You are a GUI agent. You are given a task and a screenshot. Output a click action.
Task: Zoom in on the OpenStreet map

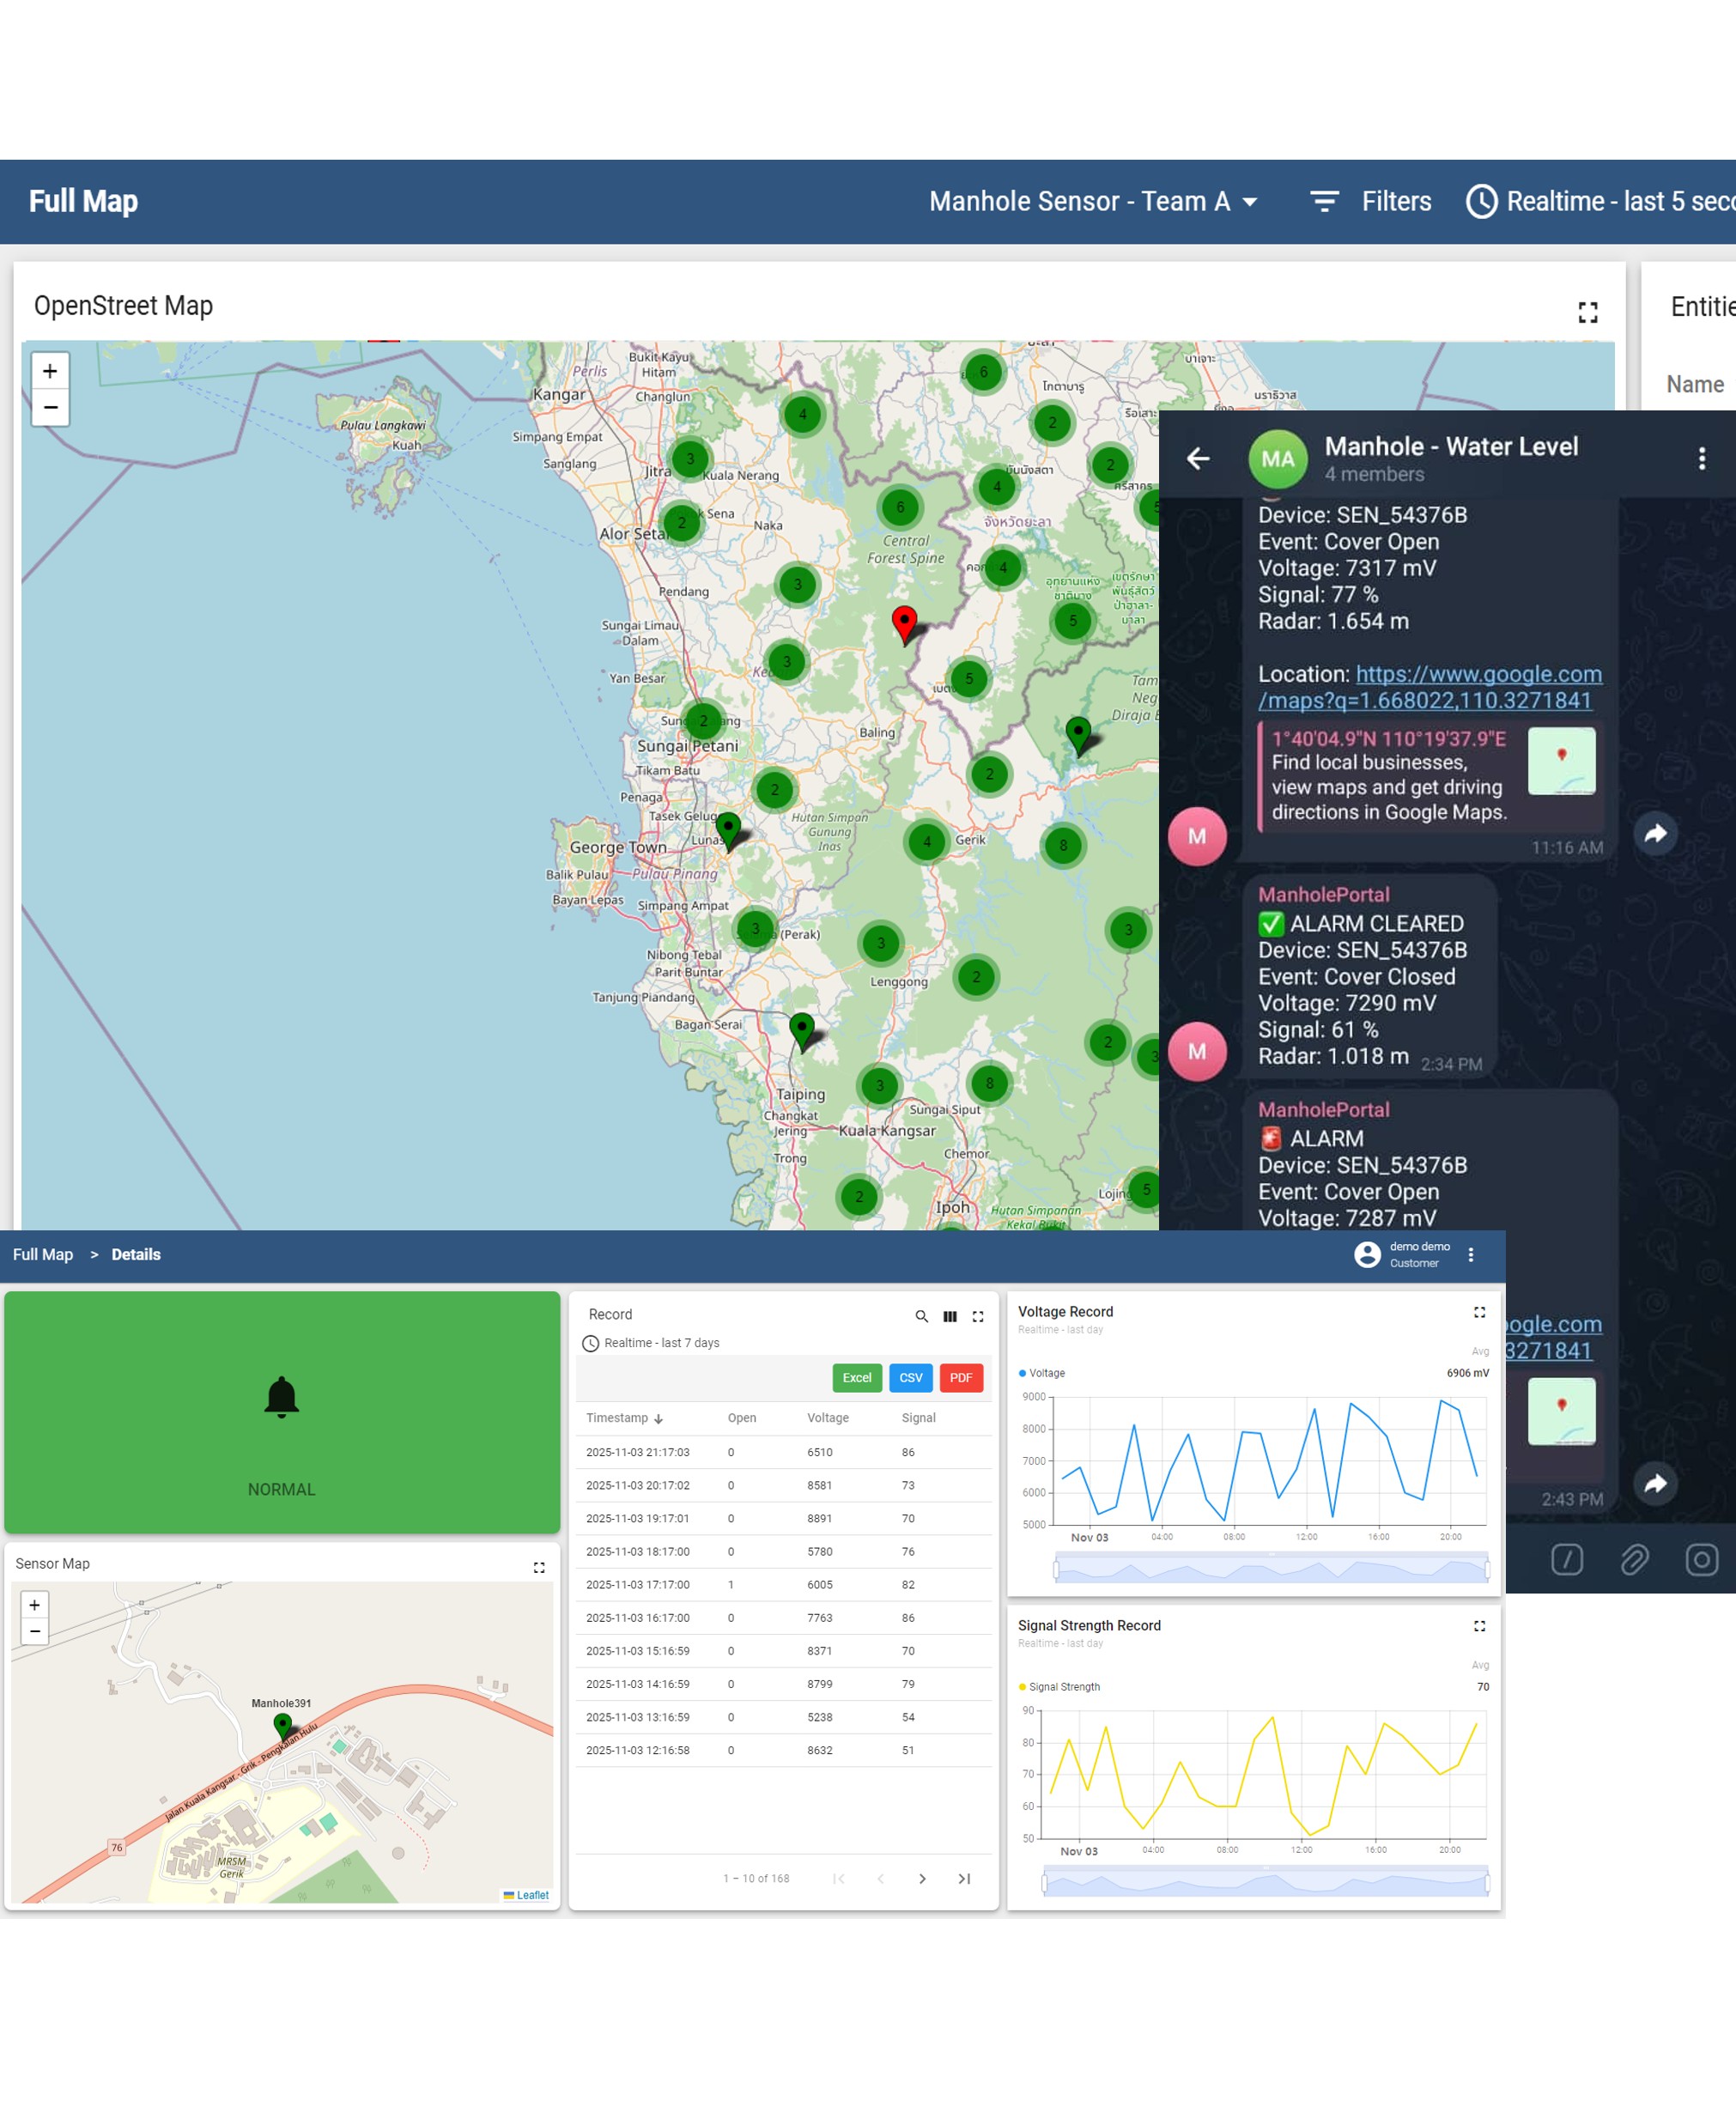[50, 371]
